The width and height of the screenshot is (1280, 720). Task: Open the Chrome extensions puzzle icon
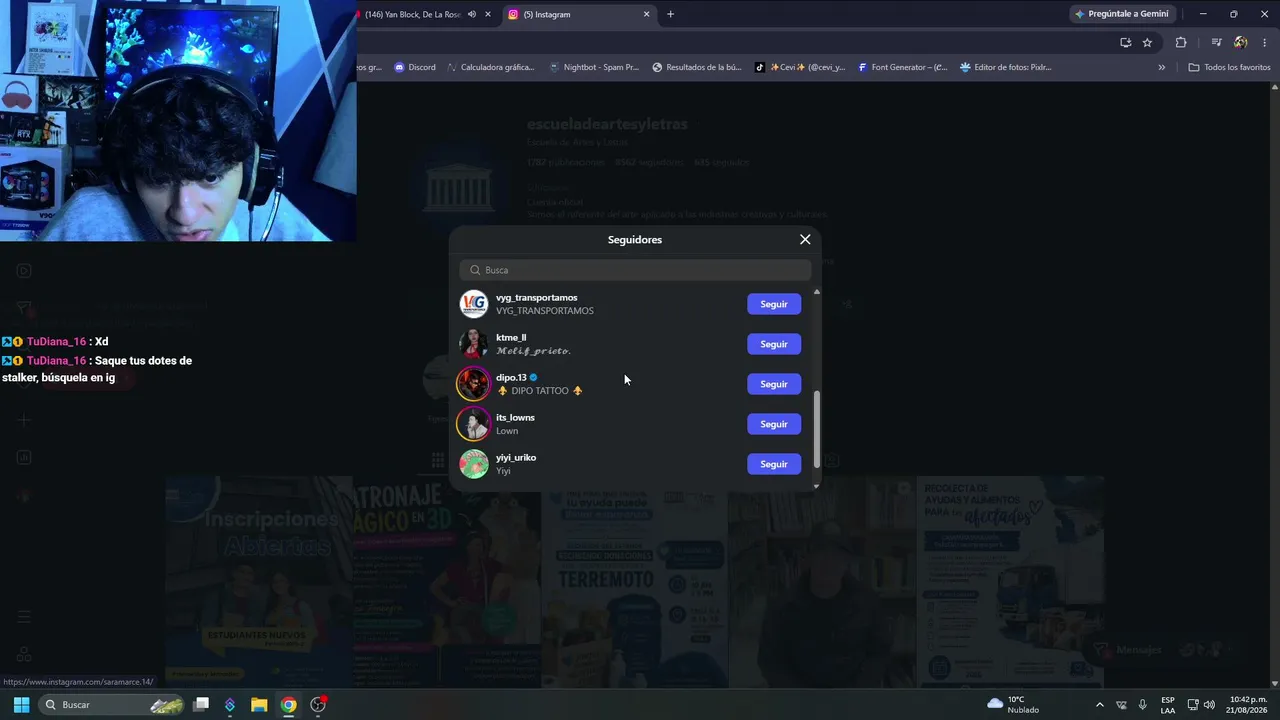[1181, 42]
